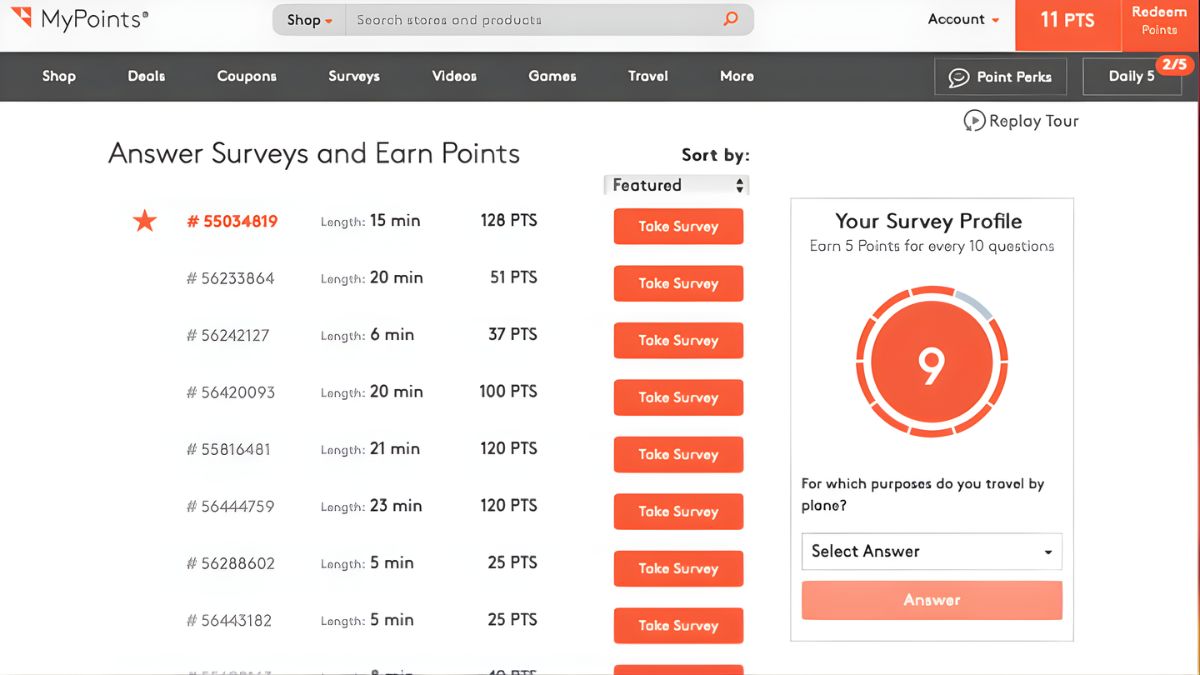The height and width of the screenshot is (675, 1200).
Task: Click the Answer button in Survey Profile
Action: tap(931, 600)
